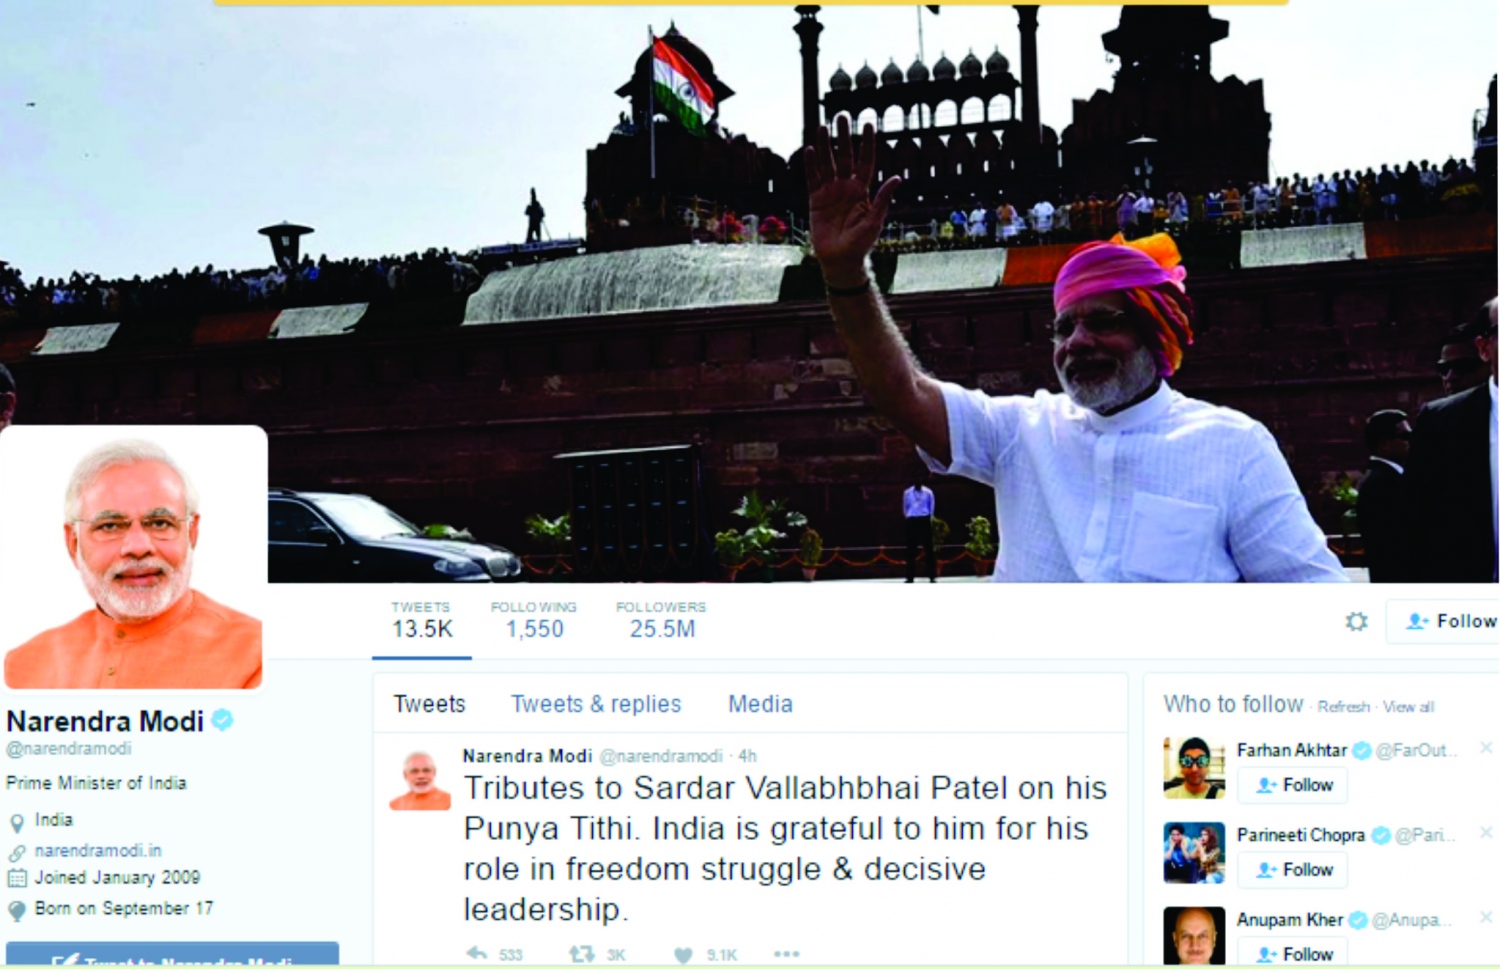Open the gear settings menu beside Follow
The image size is (1500, 969).
pyautogui.click(x=1356, y=622)
